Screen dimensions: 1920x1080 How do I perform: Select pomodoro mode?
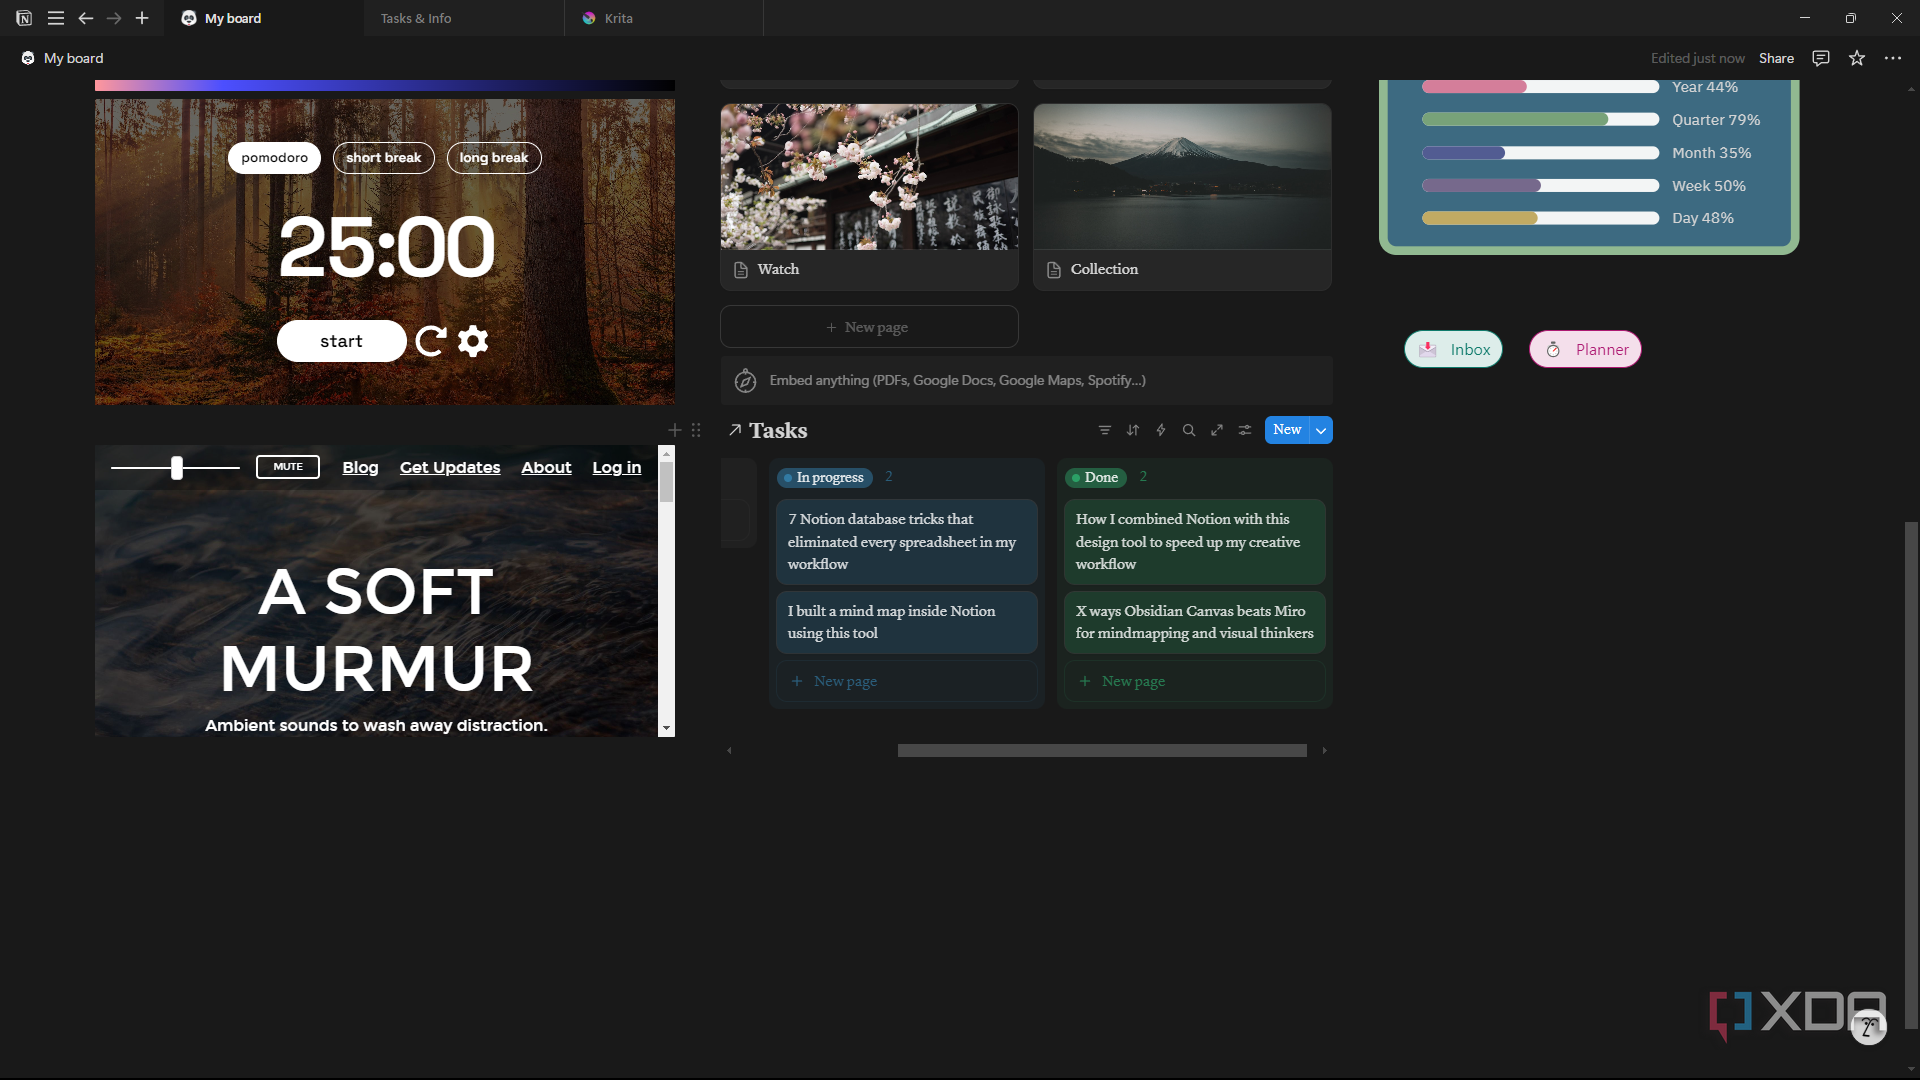tap(274, 158)
